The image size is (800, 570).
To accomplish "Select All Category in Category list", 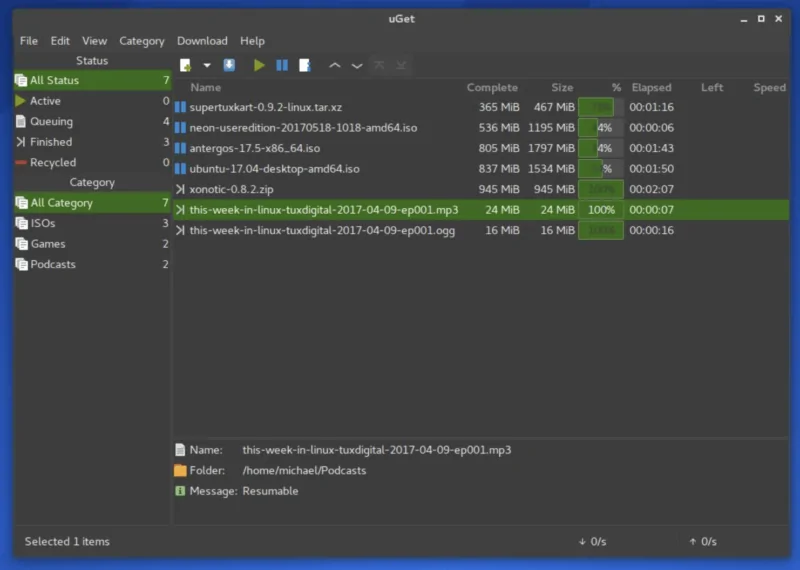I will pyautogui.click(x=92, y=203).
